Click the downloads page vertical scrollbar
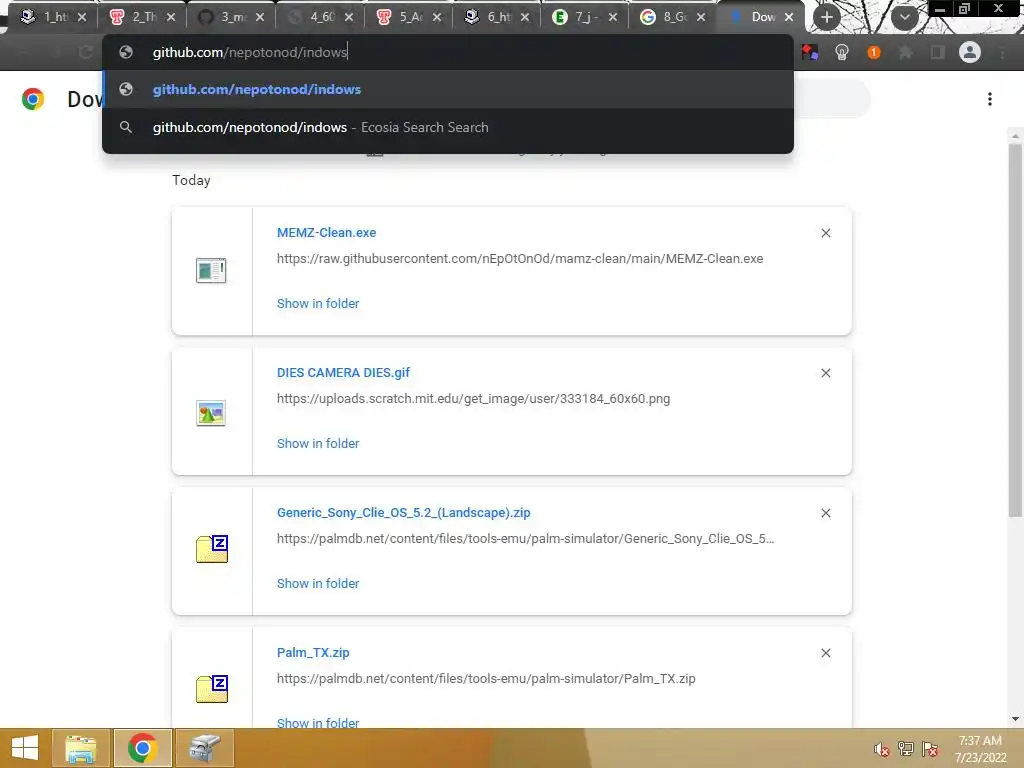 pyautogui.click(x=1015, y=330)
